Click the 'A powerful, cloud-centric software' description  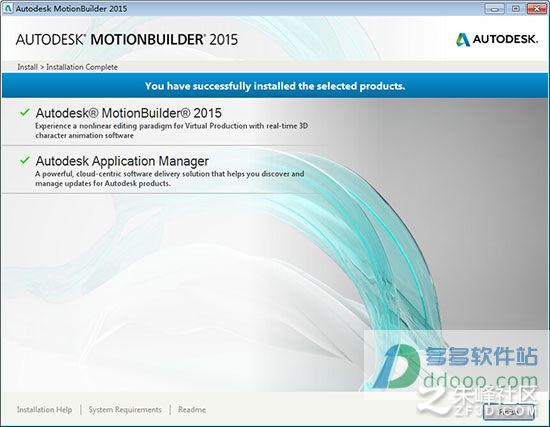click(170, 178)
